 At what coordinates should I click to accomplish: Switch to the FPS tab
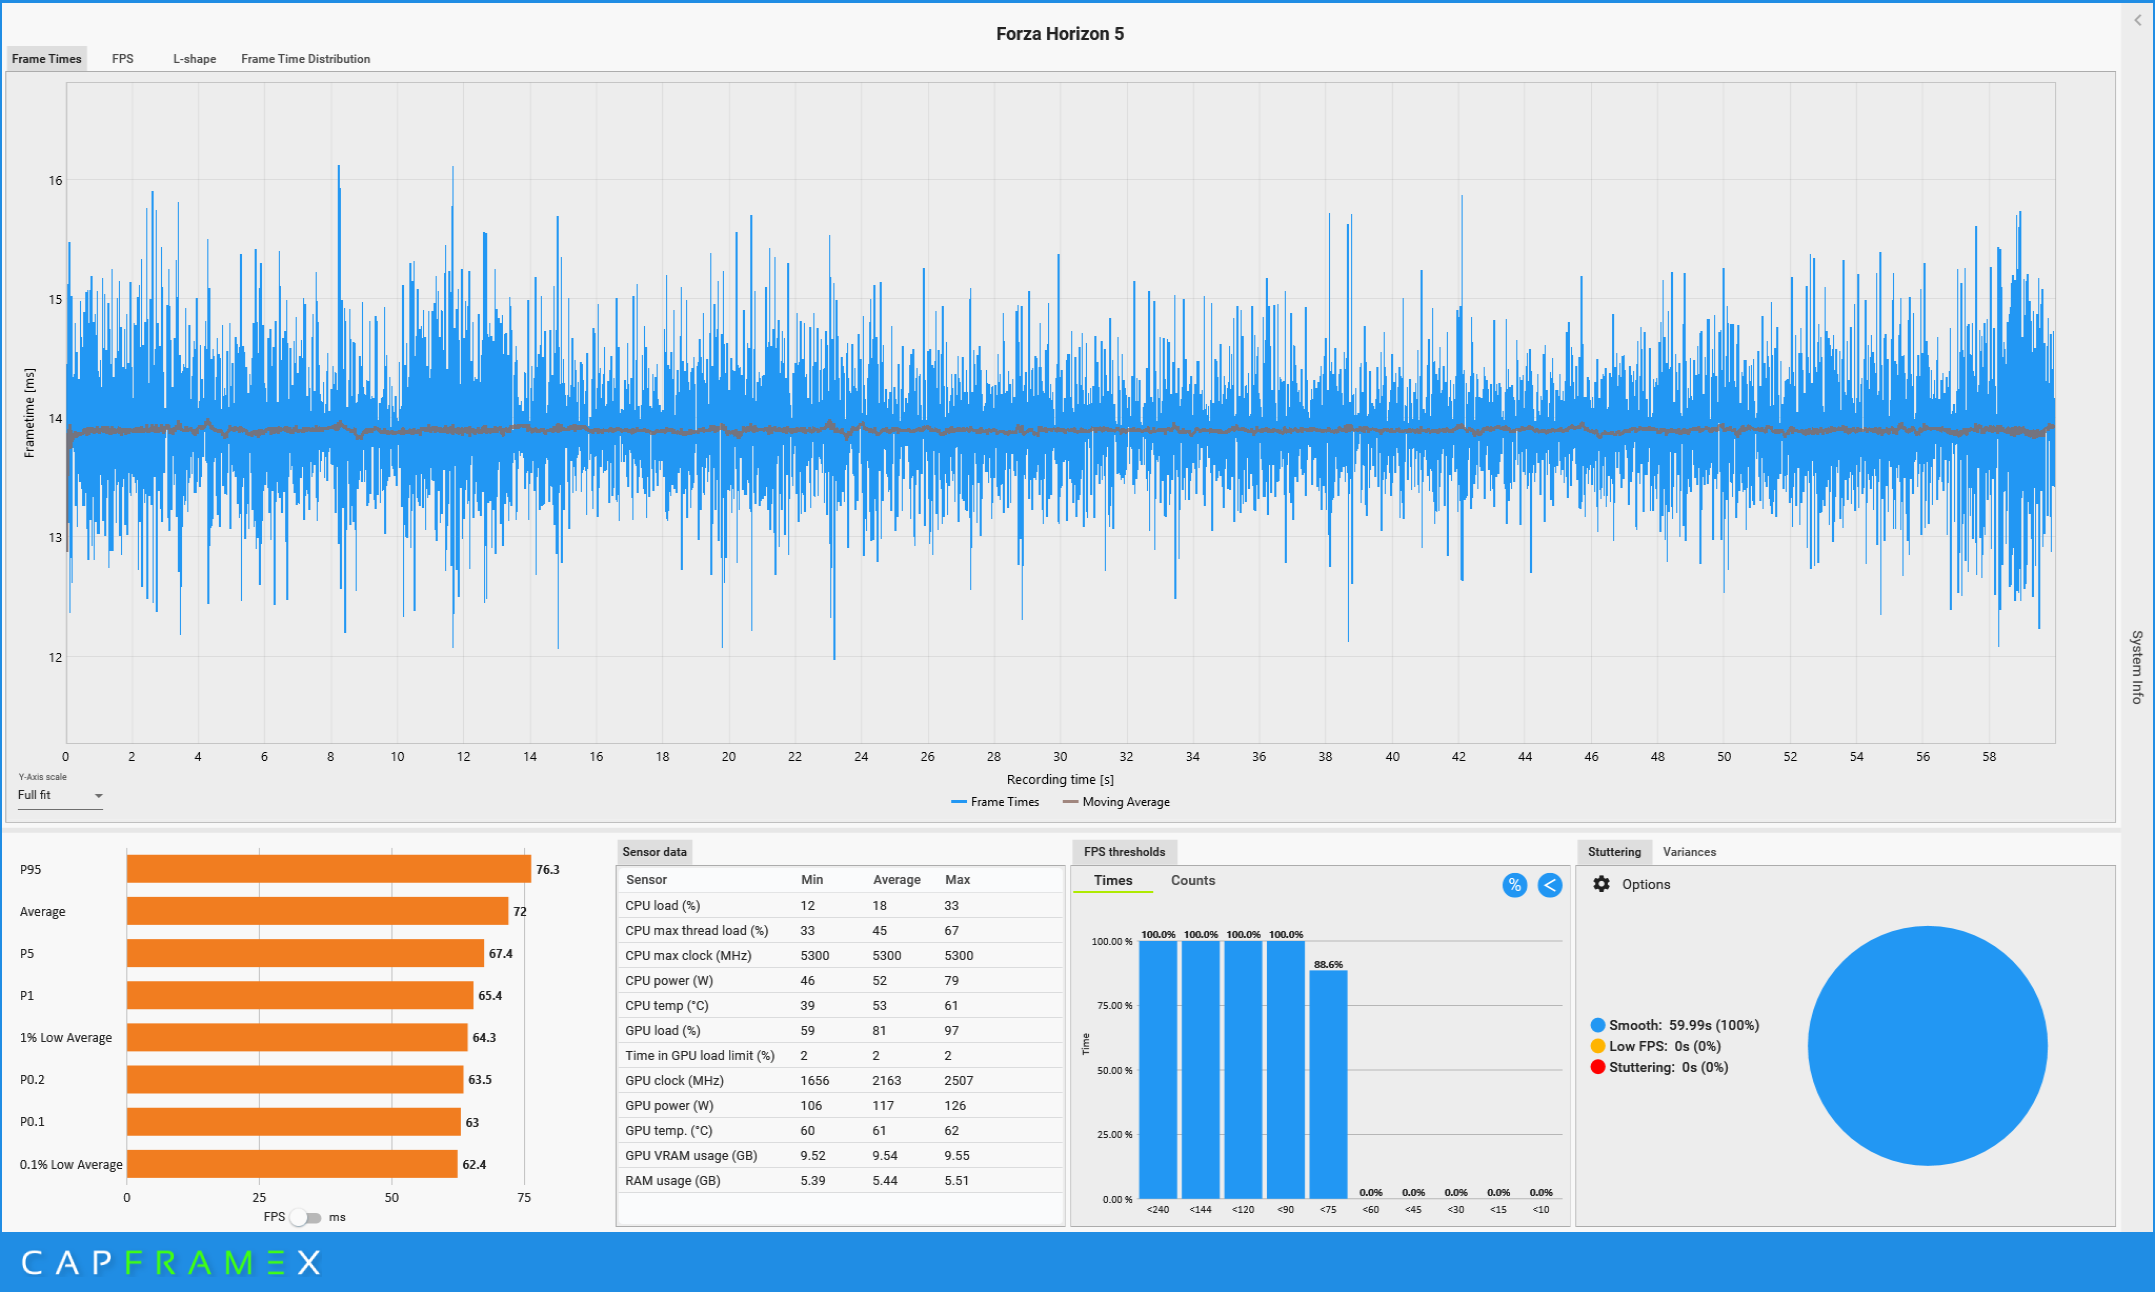pyautogui.click(x=122, y=59)
